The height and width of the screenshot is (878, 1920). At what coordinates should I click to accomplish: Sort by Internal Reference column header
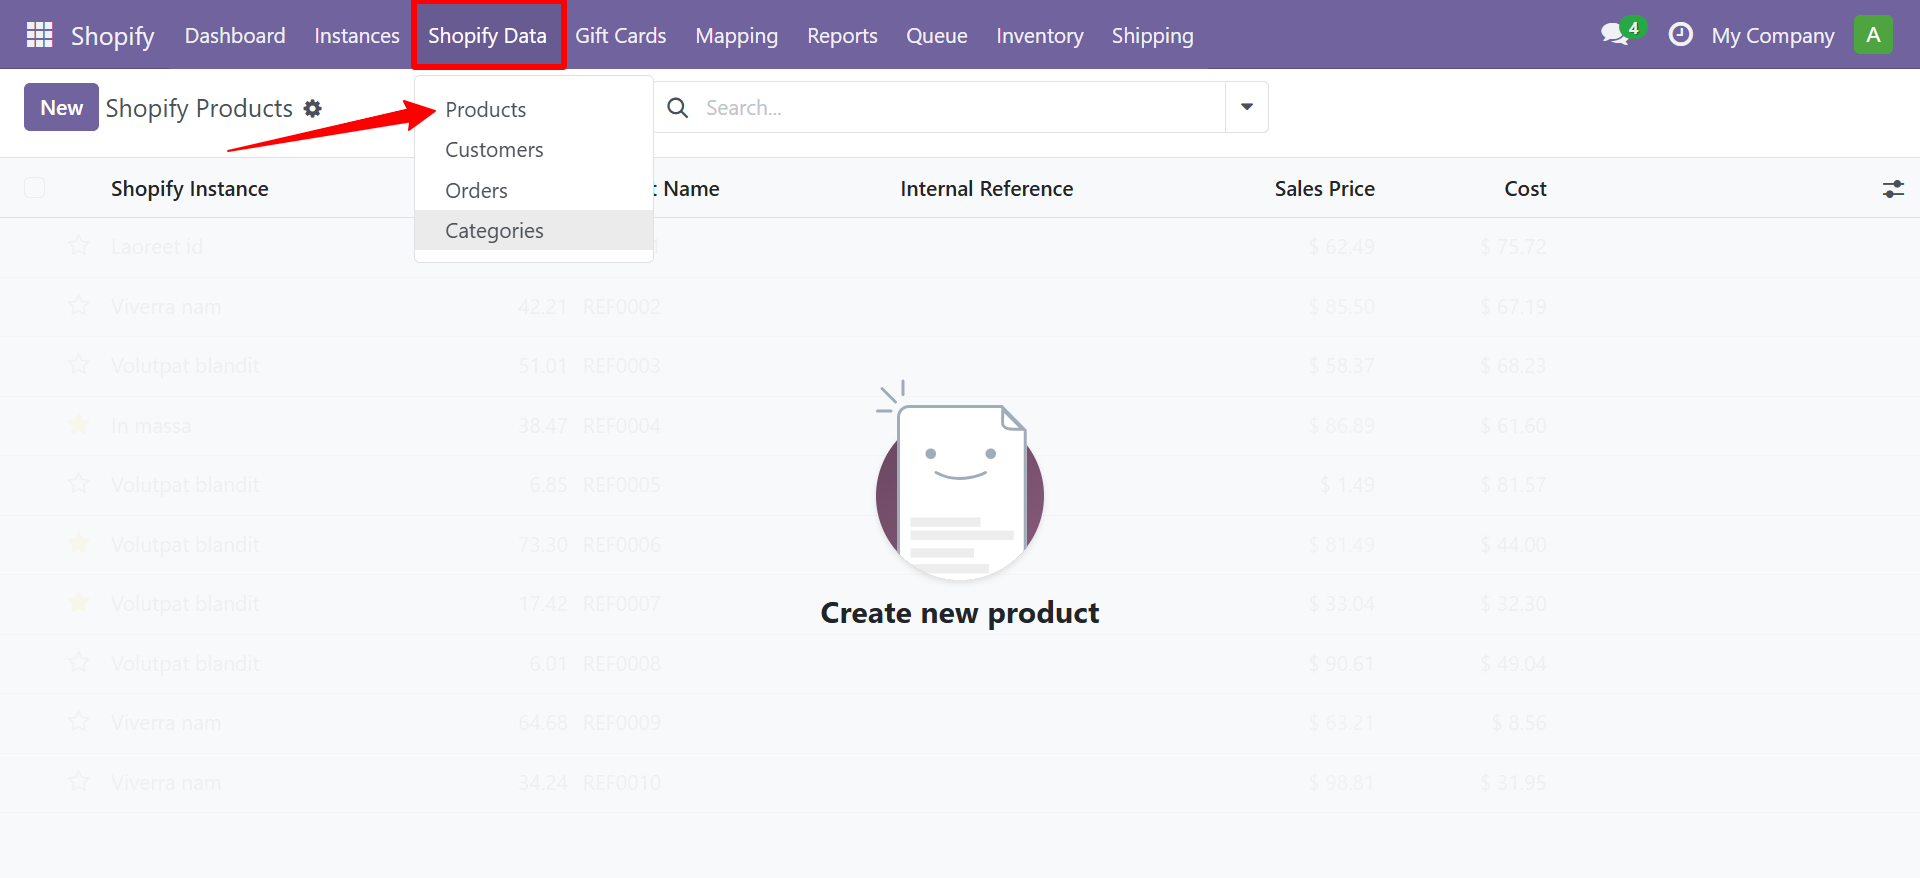pyautogui.click(x=987, y=188)
